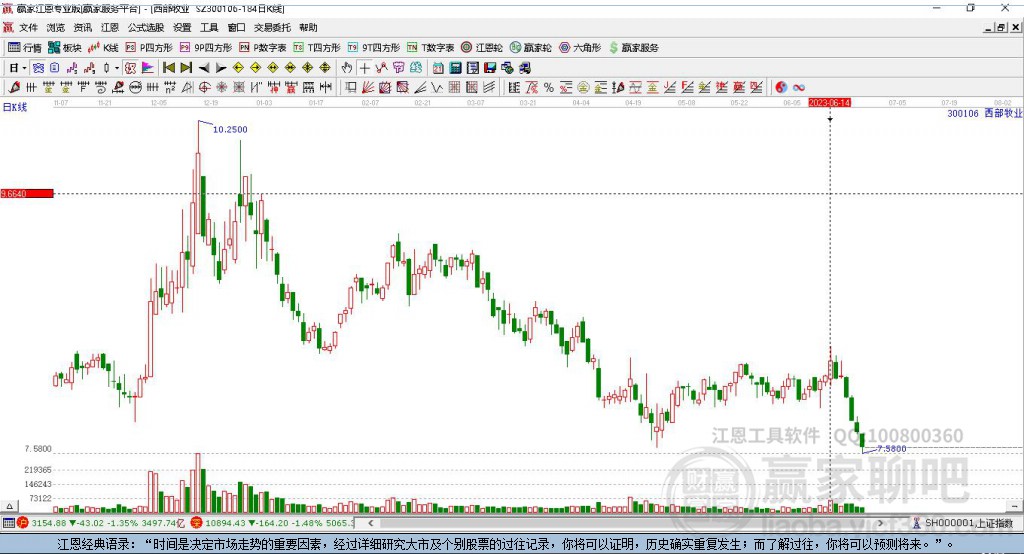Open the 交易委托 menu
The height and width of the screenshot is (554, 1024).
[x=272, y=27]
